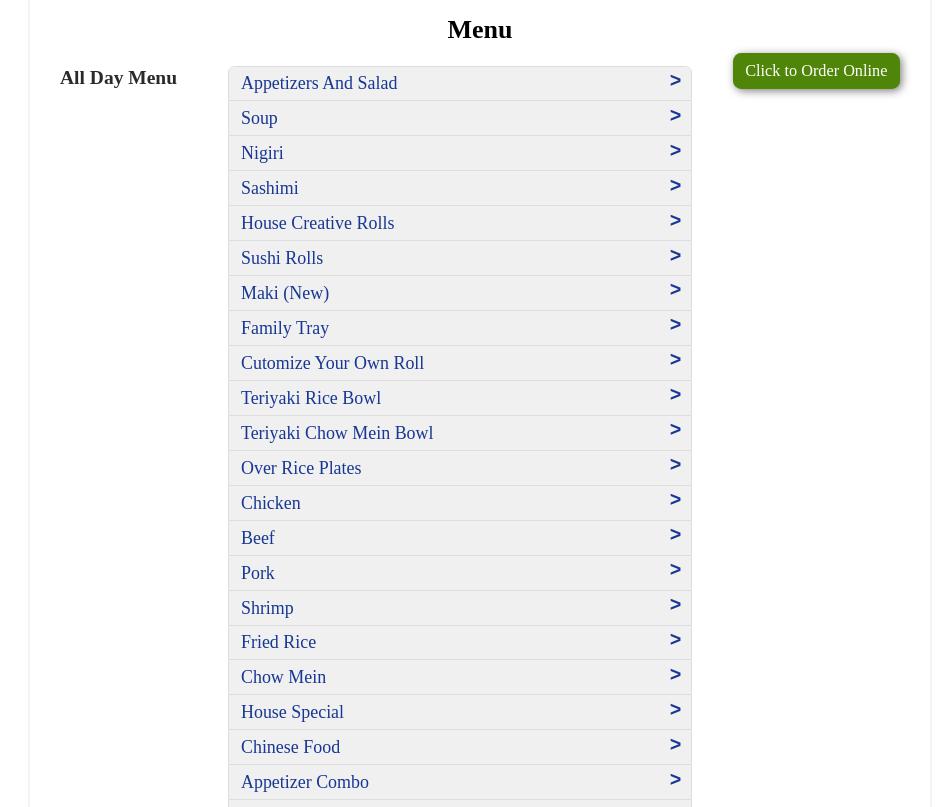Expand the Soup category arrow
The height and width of the screenshot is (807, 945).
[675, 116]
